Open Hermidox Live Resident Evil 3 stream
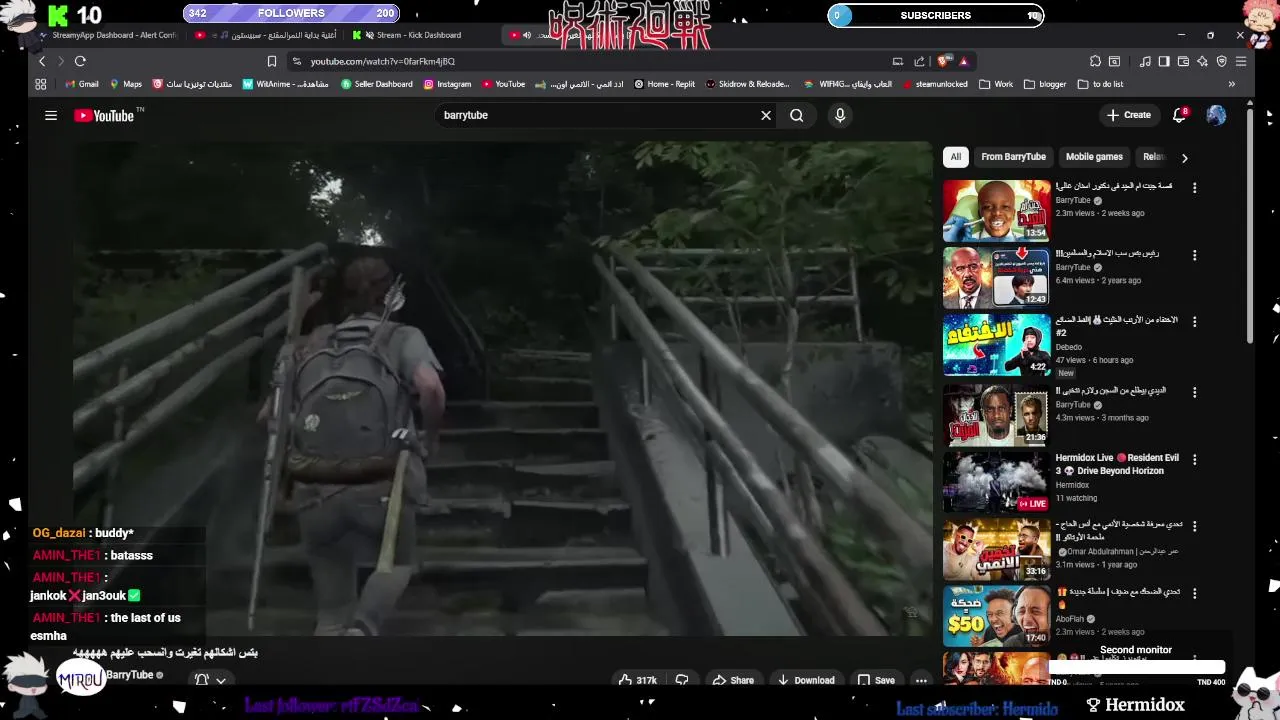1280x720 pixels. click(997, 482)
